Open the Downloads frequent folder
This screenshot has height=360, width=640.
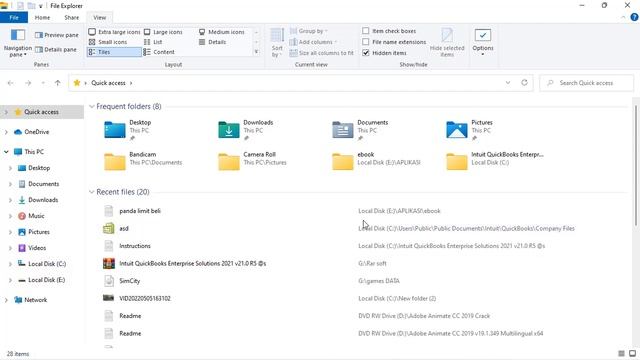click(x=246, y=130)
